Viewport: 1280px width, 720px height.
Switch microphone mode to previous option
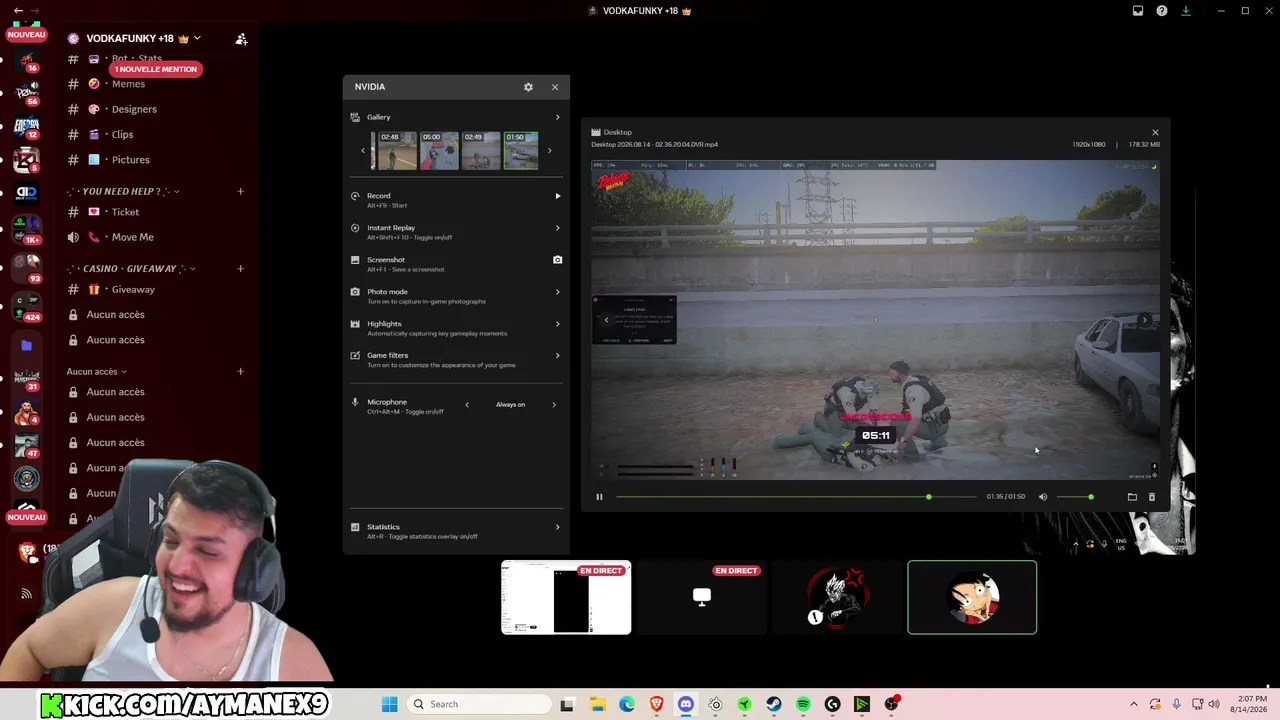tap(467, 405)
